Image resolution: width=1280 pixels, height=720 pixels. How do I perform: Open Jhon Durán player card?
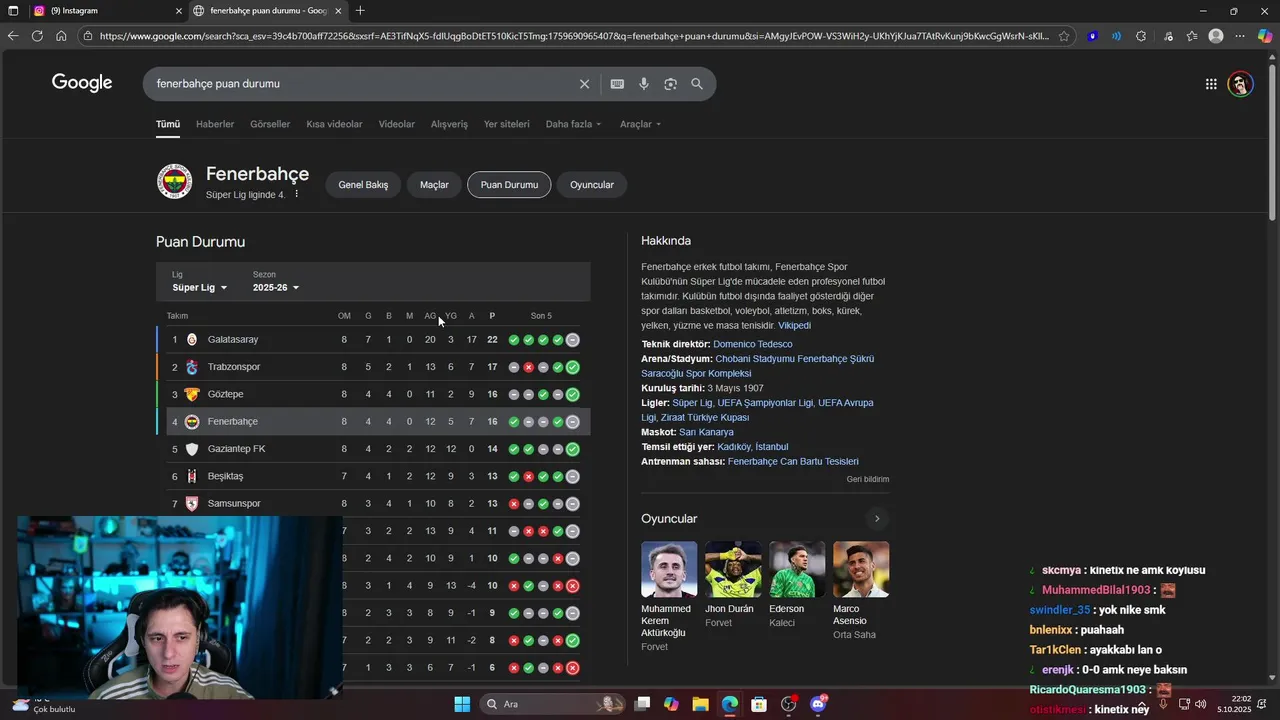click(x=732, y=585)
